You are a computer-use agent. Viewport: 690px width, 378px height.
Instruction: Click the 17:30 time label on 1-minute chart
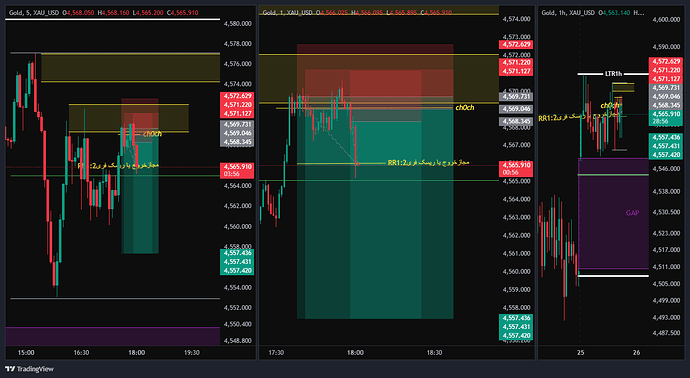pyautogui.click(x=276, y=352)
